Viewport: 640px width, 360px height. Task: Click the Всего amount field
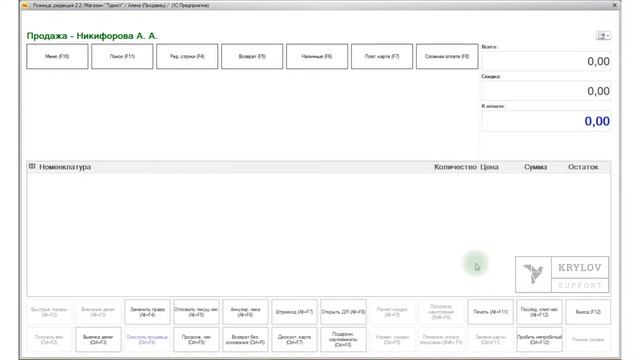pyautogui.click(x=546, y=61)
